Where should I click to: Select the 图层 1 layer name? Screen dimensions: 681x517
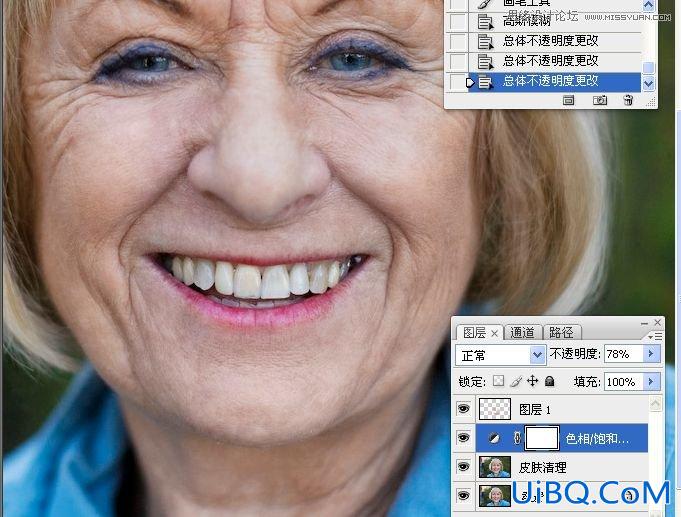click(x=535, y=409)
